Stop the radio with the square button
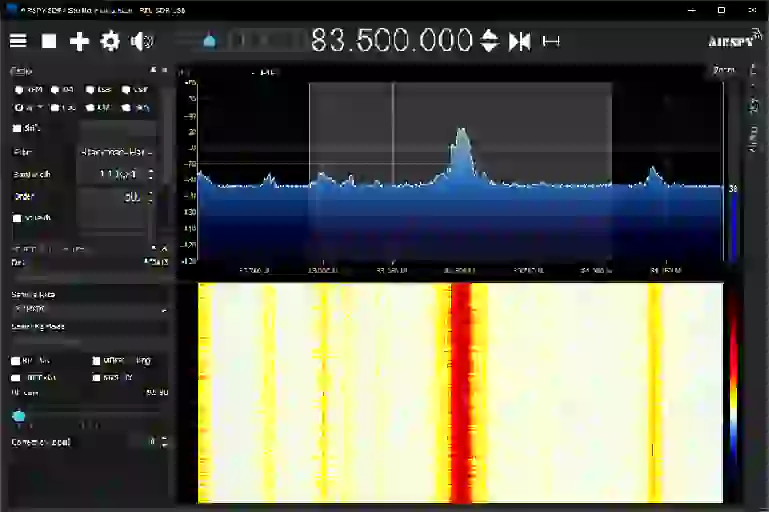This screenshot has height=512, width=769. coord(49,41)
